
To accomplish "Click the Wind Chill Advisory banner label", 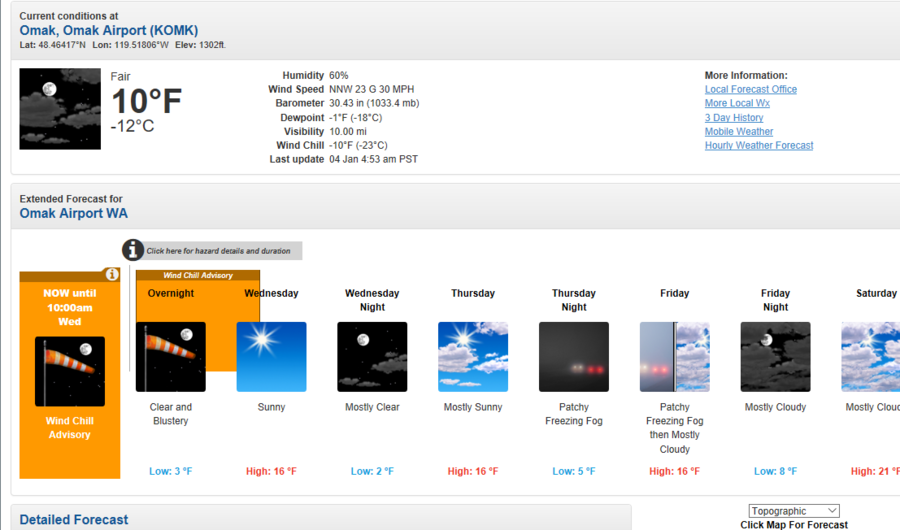I will tap(198, 275).
